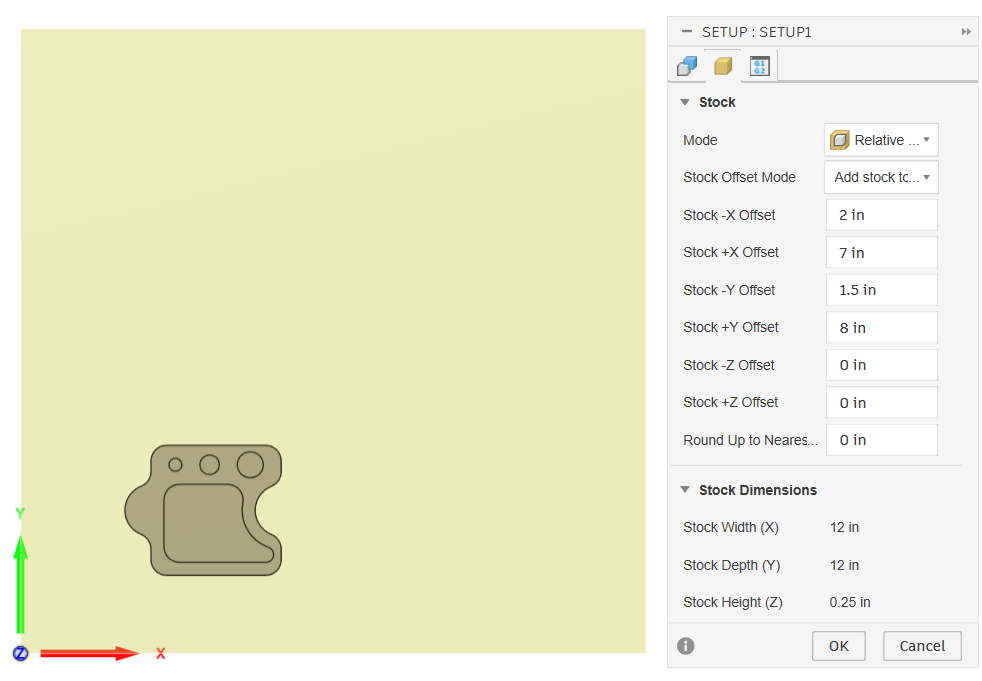Click the Stock +Z Offset field
The height and width of the screenshot is (681, 982).
882,402
